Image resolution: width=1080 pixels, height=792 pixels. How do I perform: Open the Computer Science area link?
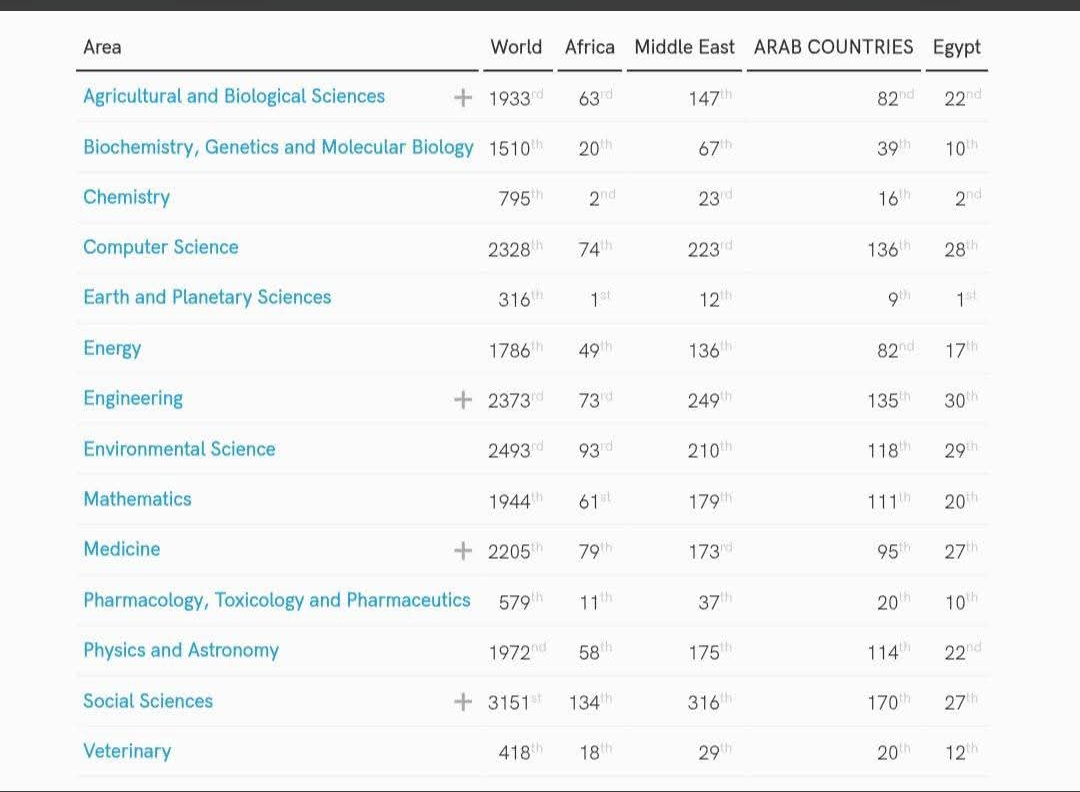click(x=161, y=247)
